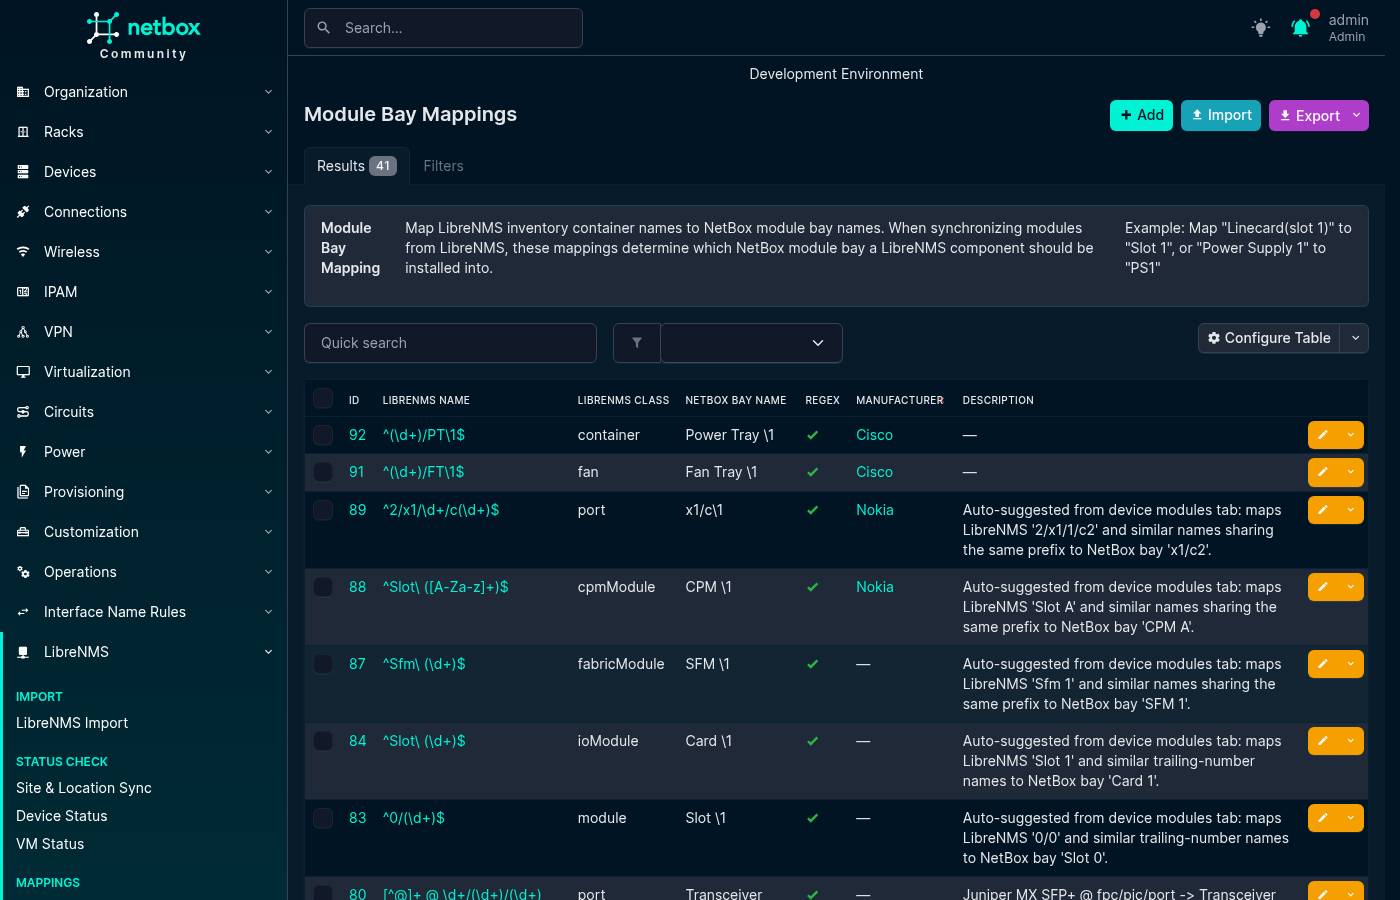Click the NetBox Community logo

pos(143,35)
